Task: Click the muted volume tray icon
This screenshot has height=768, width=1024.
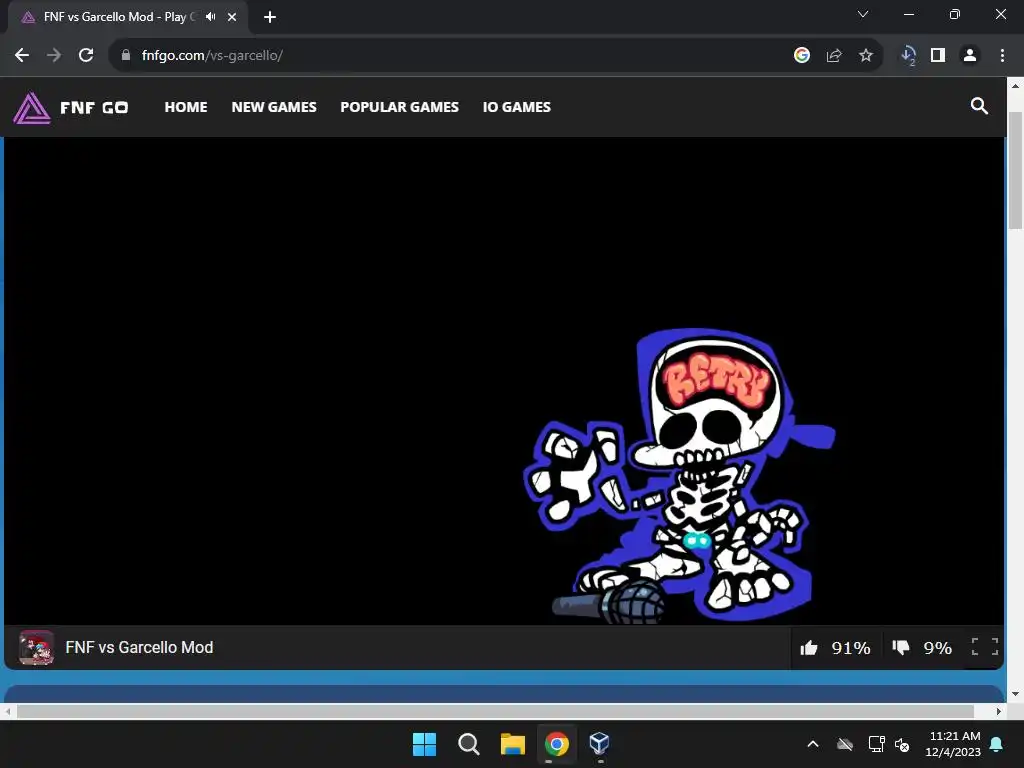Action: pos(902,744)
